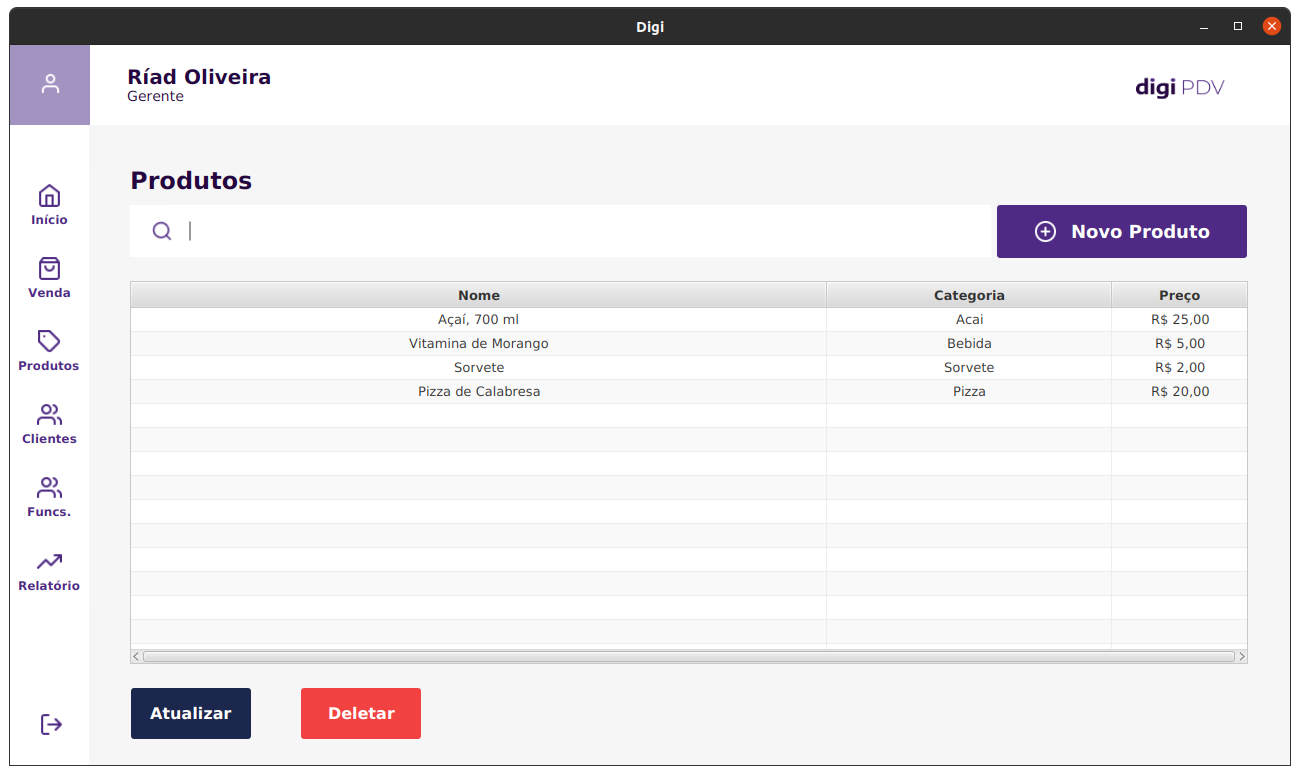Focus the product search field
Viewport: 1300px width, 775px height.
[x=560, y=231]
